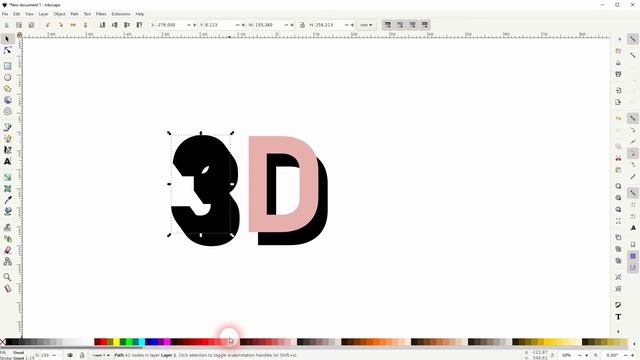This screenshot has width=640, height=360.
Task: Click Rotate 90° clockwise icon
Action: 61,25
